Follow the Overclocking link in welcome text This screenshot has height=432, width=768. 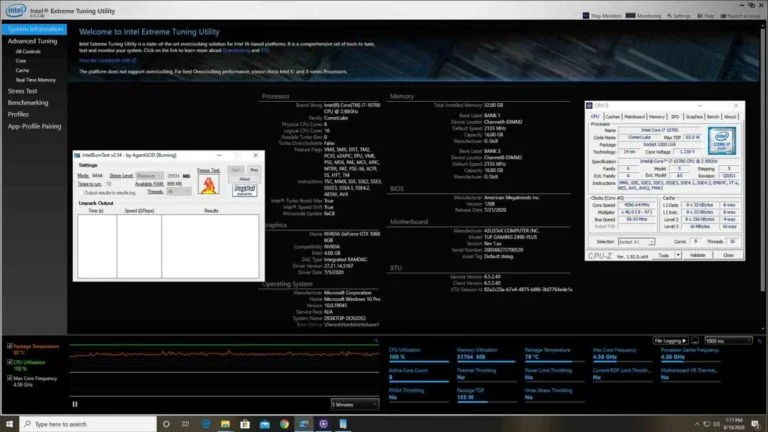point(236,50)
